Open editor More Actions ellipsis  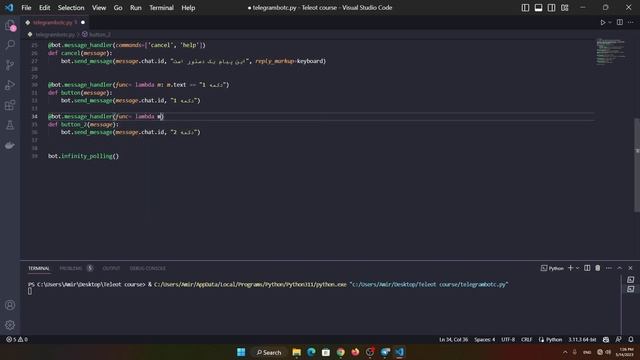(x=631, y=22)
